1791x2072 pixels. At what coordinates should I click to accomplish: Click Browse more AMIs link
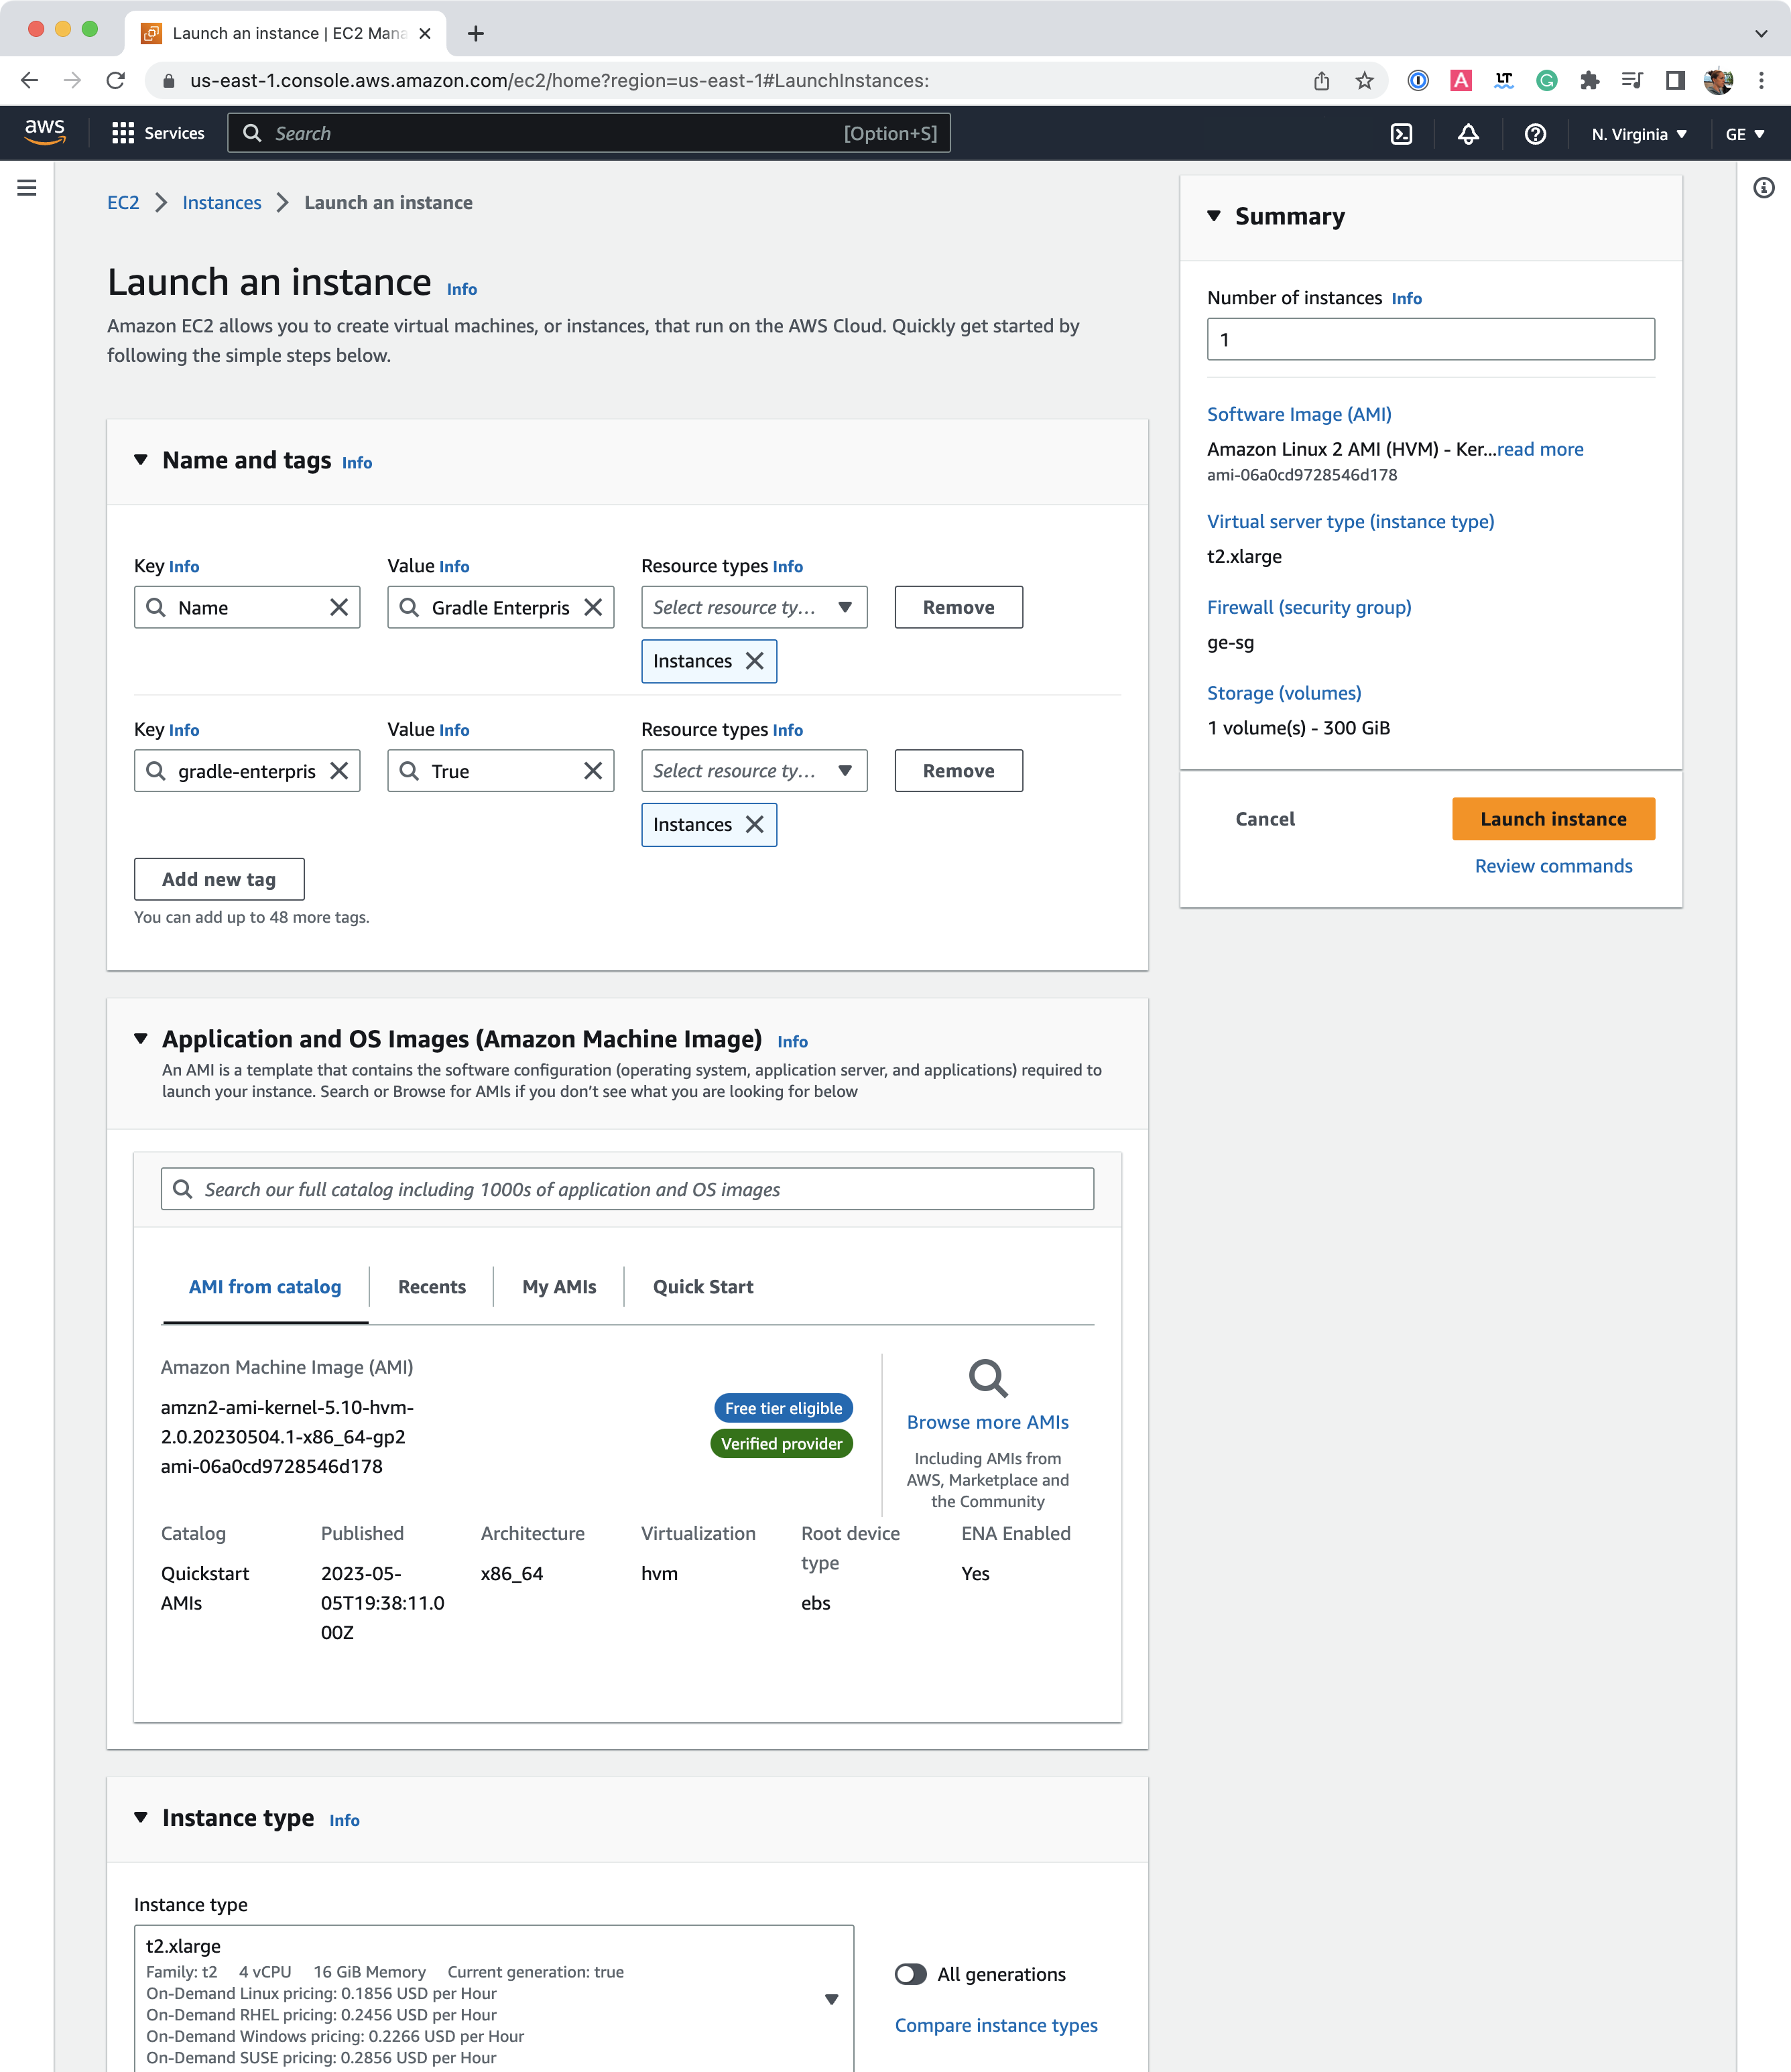(988, 1421)
